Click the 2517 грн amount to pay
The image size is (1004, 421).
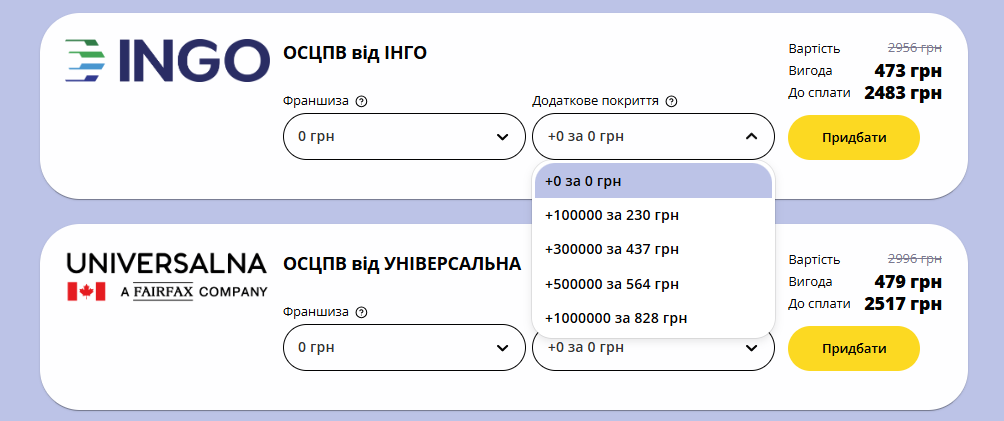(x=903, y=304)
